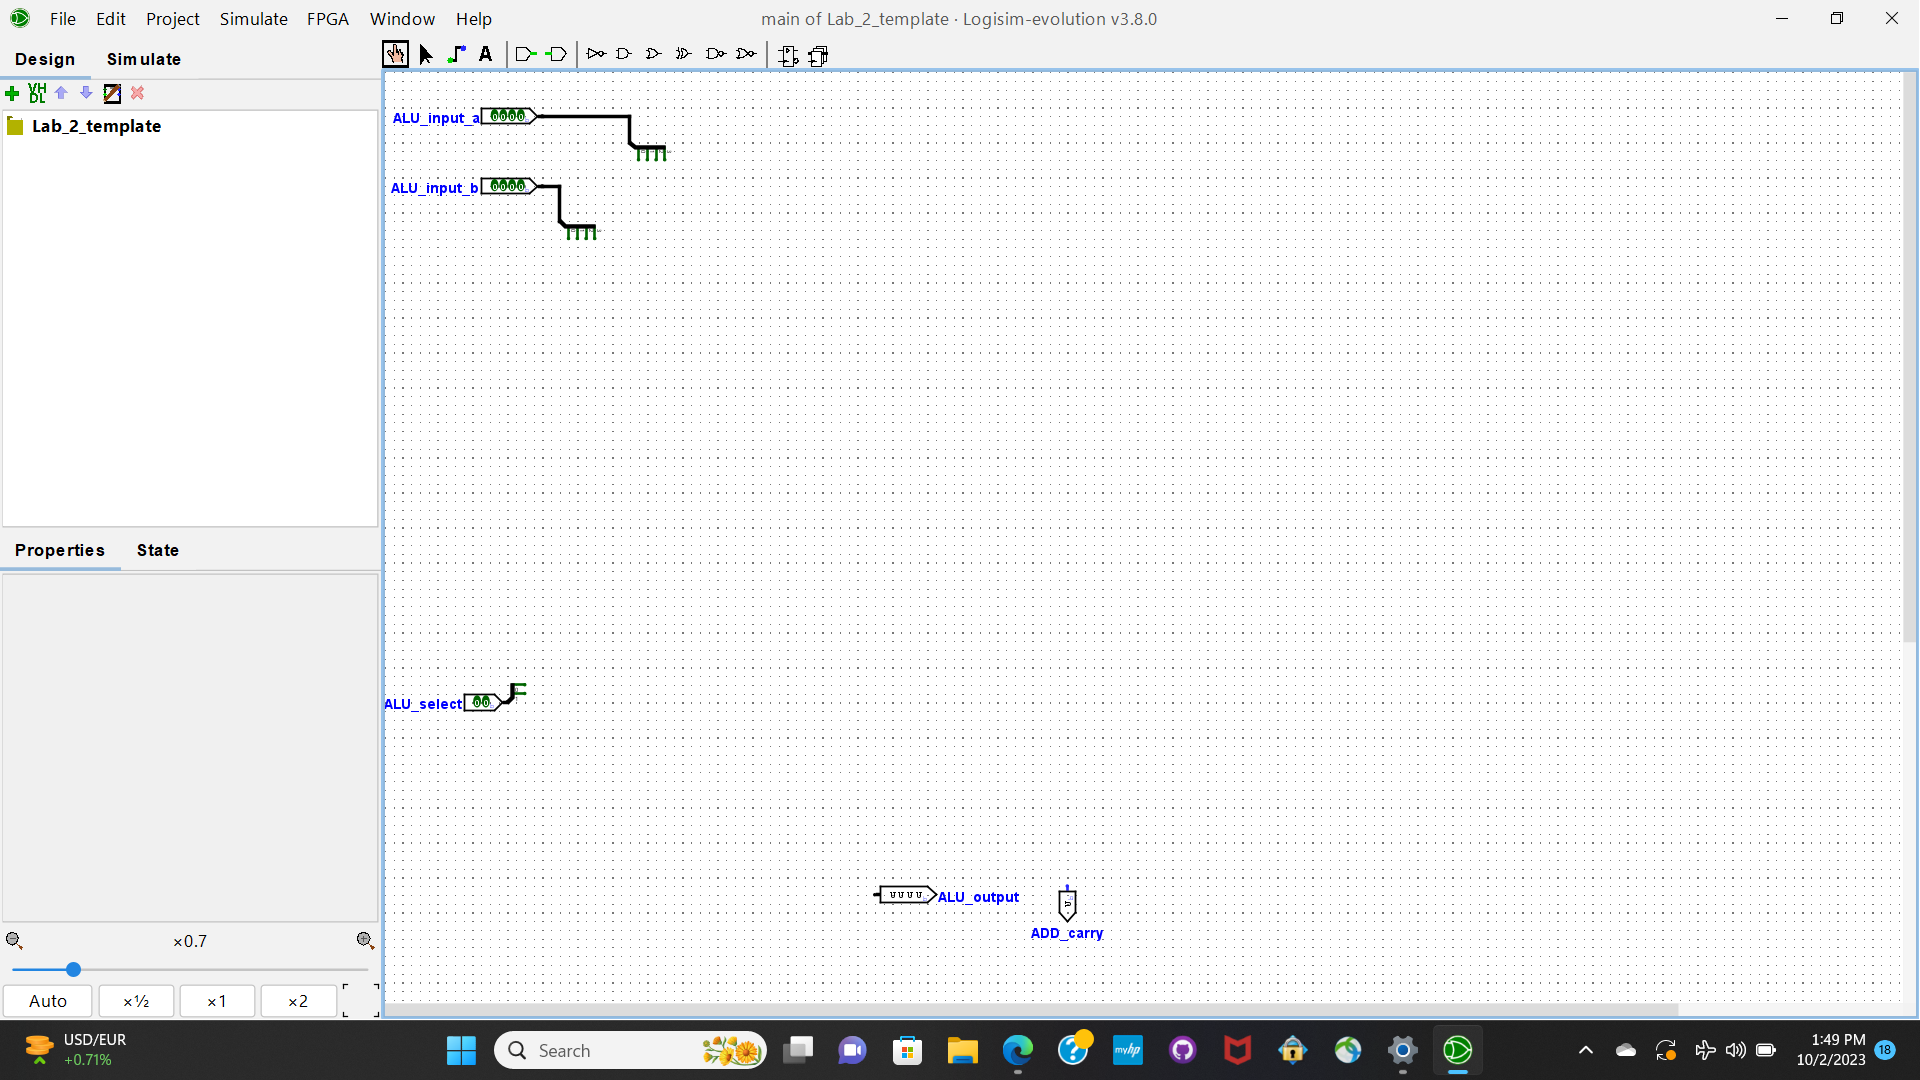Toggle first bit of ALU_input_a pin
This screenshot has height=1080, width=1920.
(495, 116)
